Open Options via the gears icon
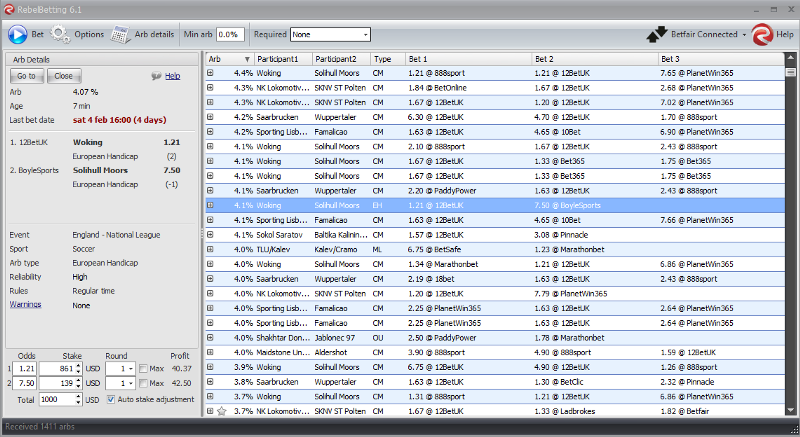Image resolution: width=800 pixels, height=437 pixels. tap(60, 34)
